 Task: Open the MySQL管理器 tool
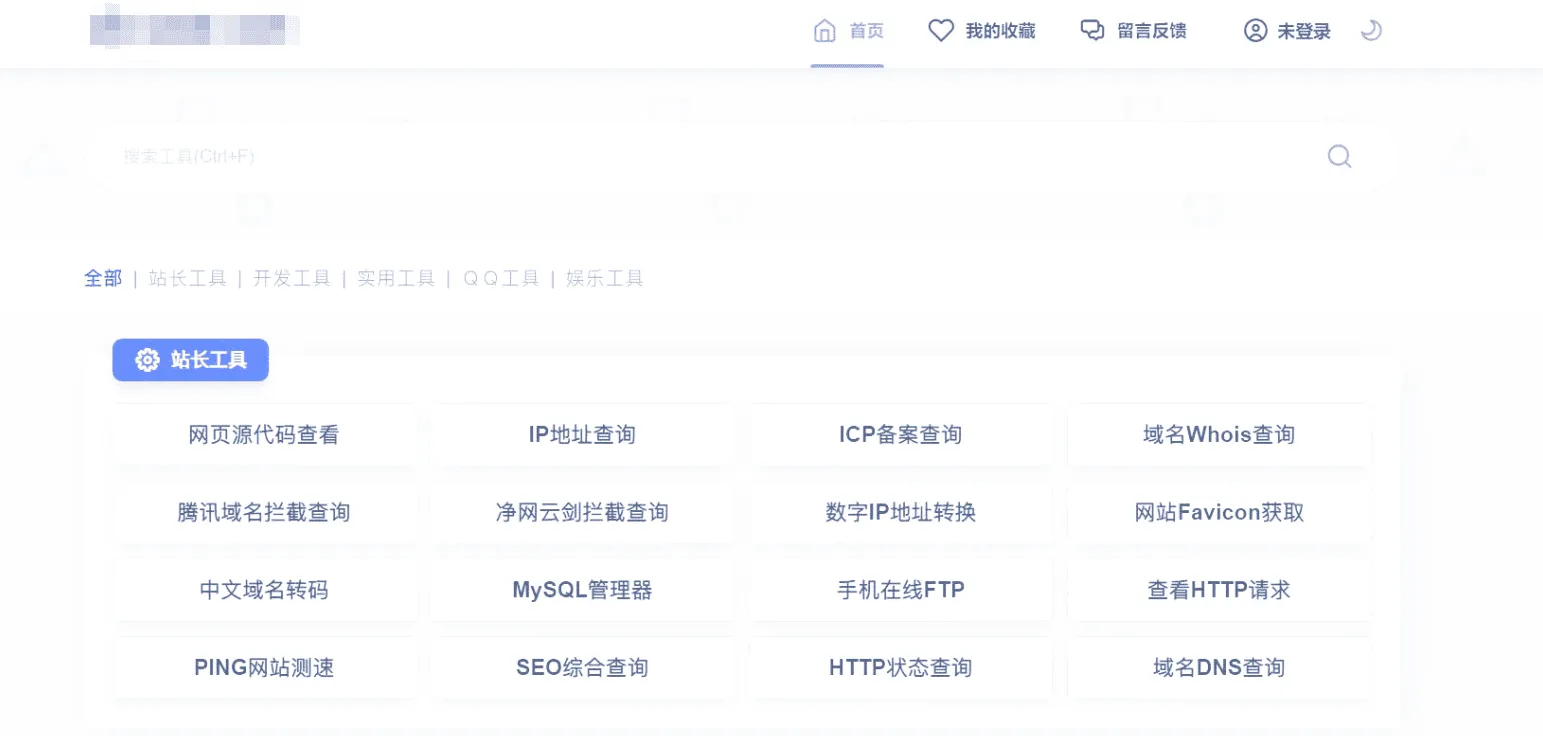(582, 590)
